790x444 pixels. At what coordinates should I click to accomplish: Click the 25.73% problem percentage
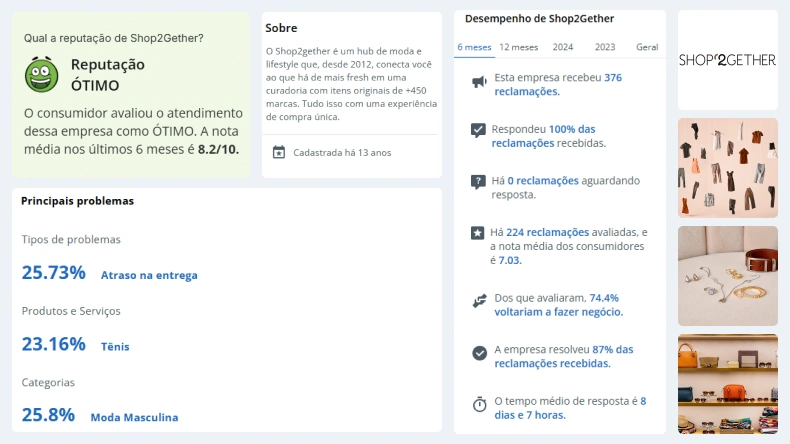click(x=53, y=273)
